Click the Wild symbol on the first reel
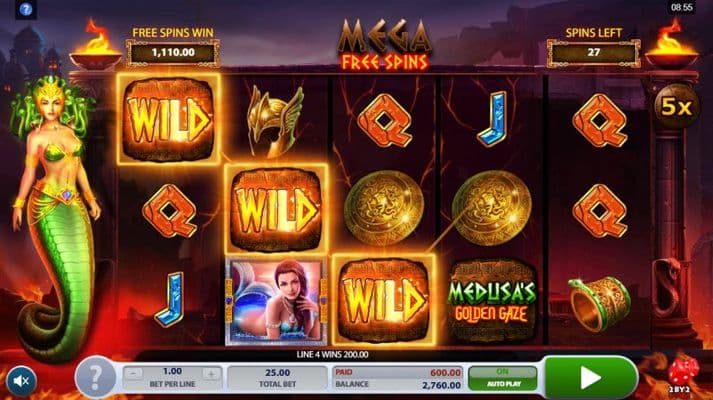713x400 pixels. (168, 120)
